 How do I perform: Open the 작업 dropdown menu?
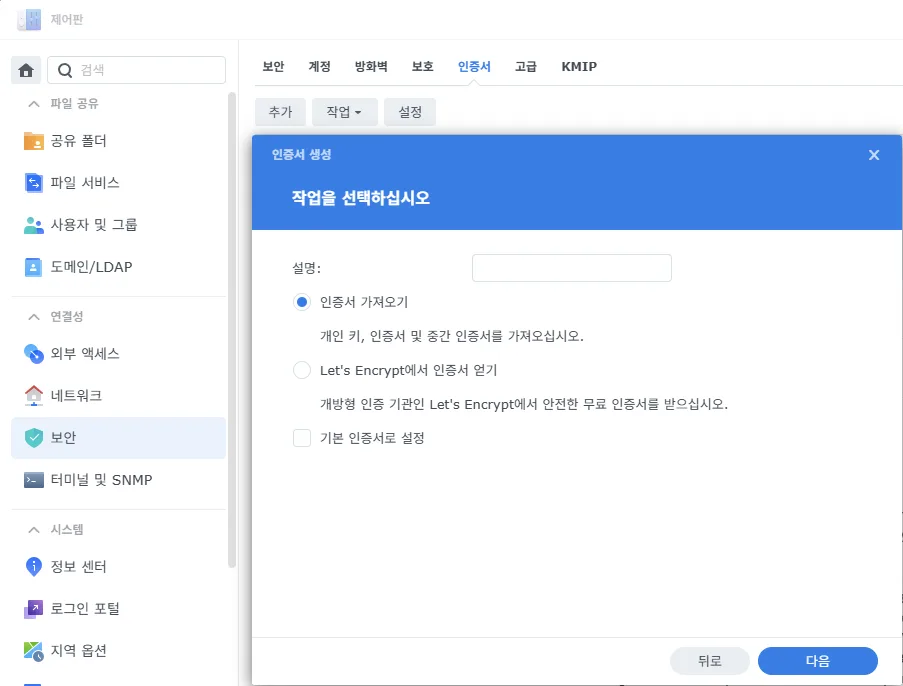[344, 113]
